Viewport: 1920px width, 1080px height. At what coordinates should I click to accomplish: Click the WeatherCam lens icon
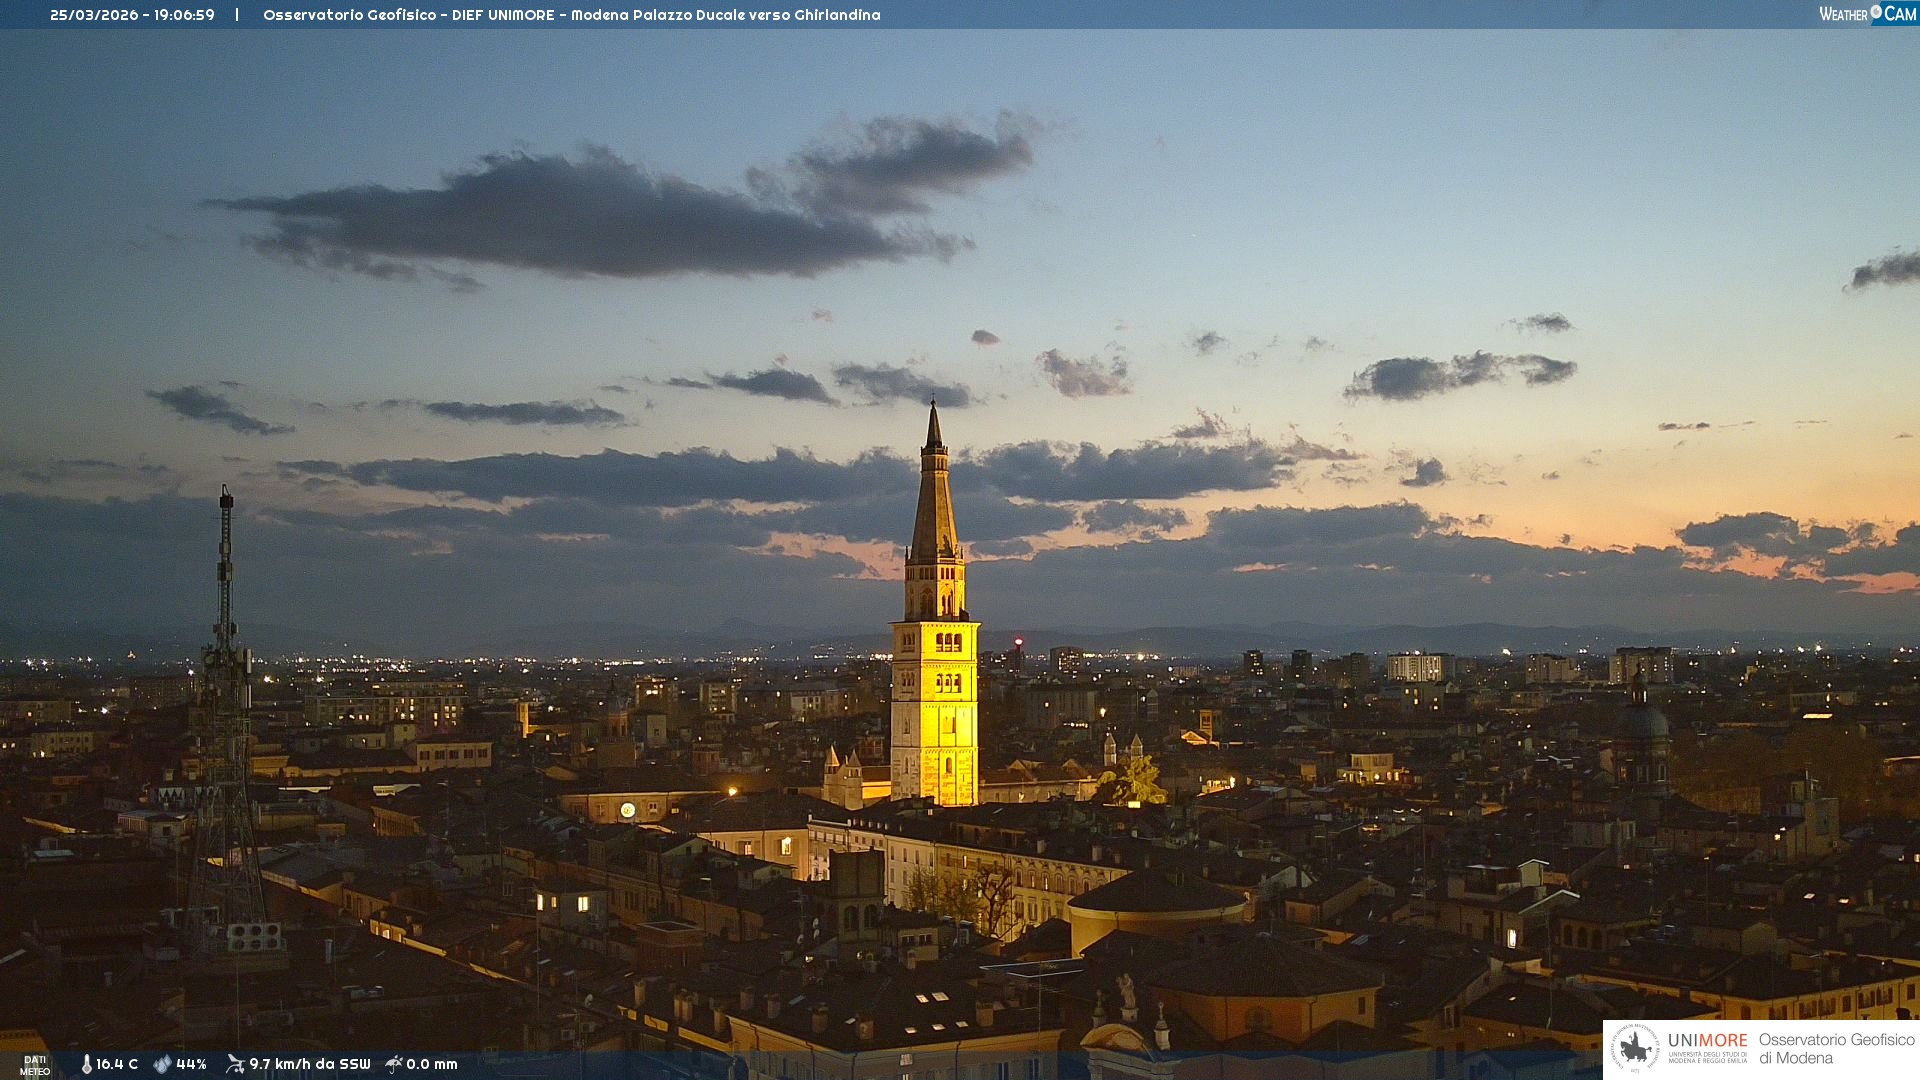coord(1876,12)
